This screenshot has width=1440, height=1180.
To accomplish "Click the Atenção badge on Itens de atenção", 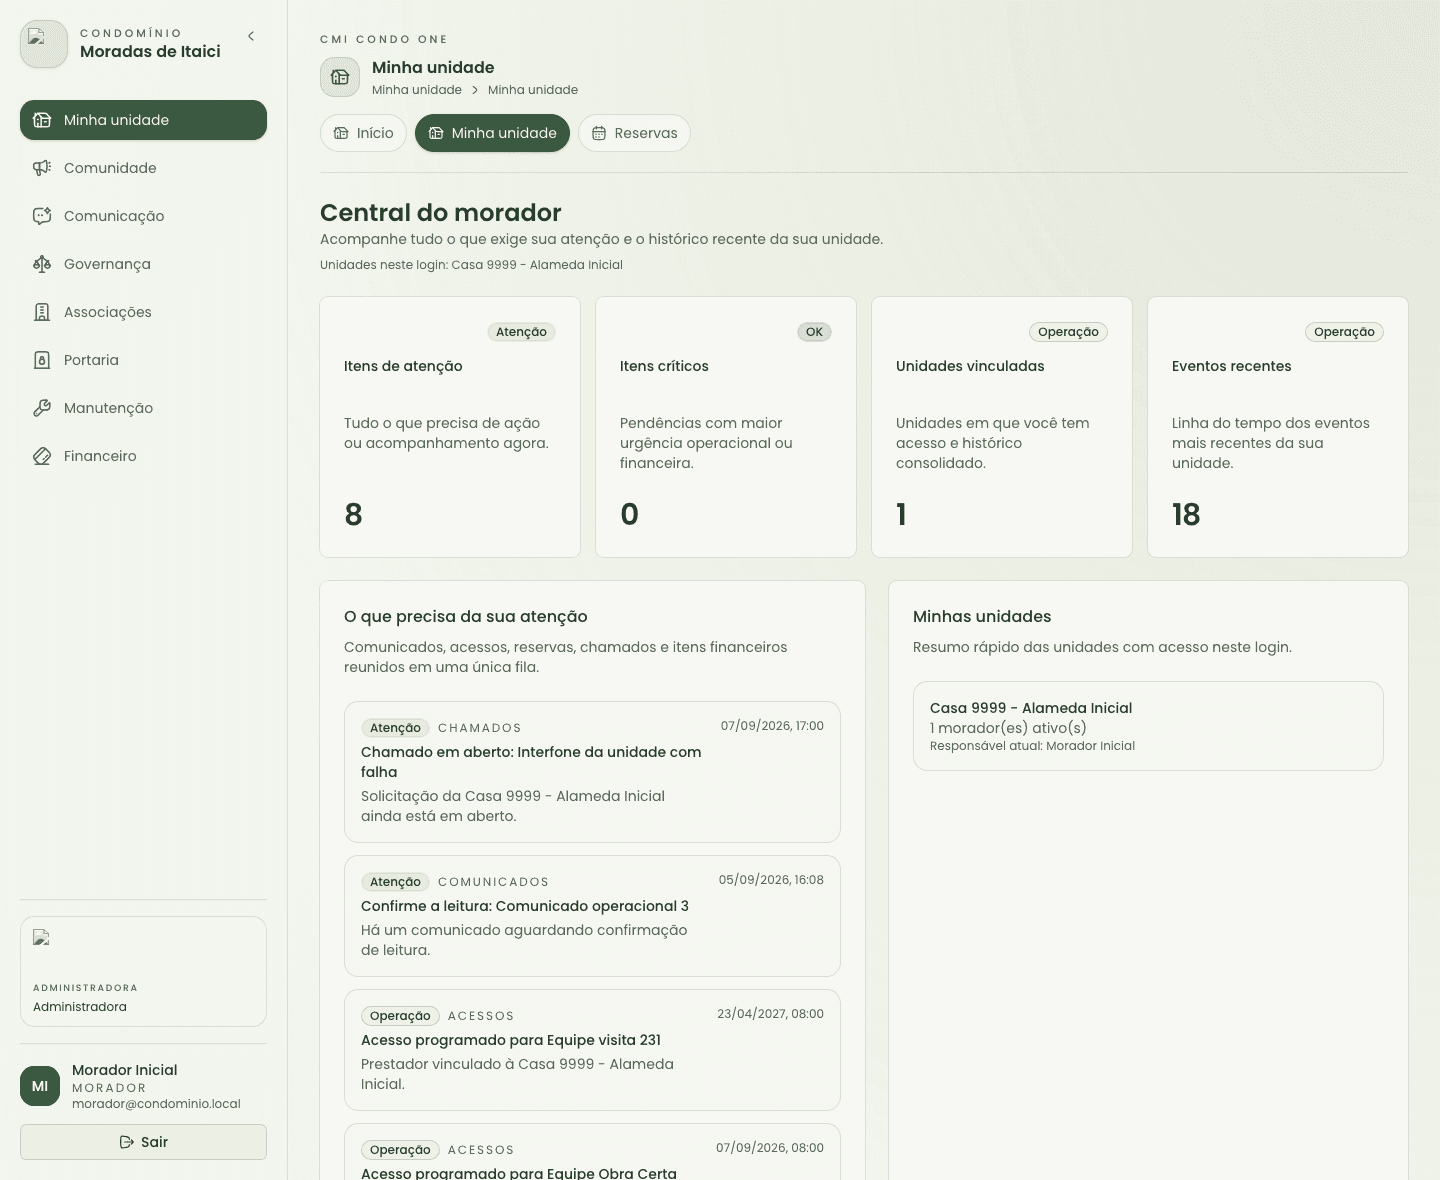I will [x=521, y=332].
